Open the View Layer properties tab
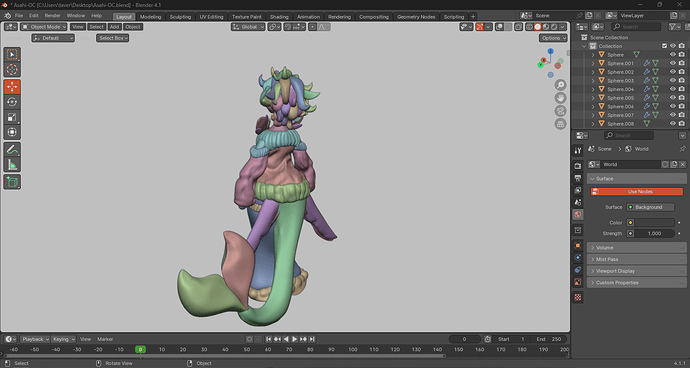The width and height of the screenshot is (690, 368). (578, 190)
